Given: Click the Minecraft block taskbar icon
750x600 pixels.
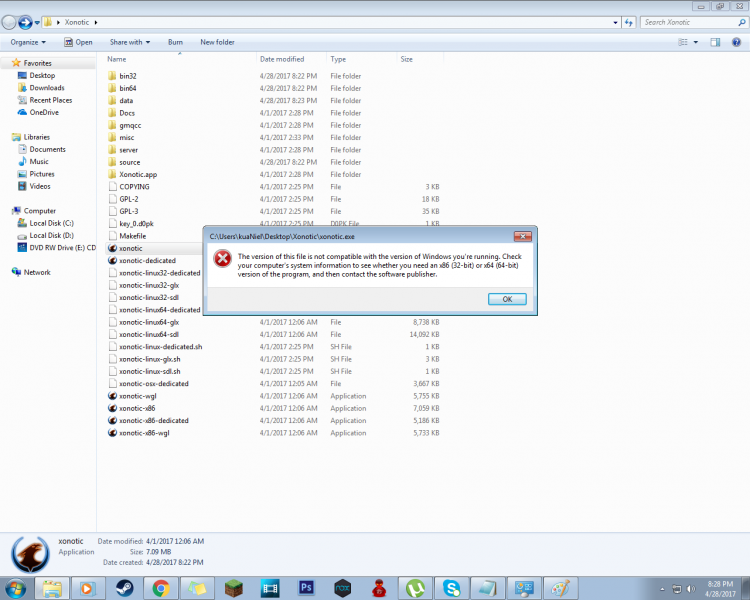Looking at the screenshot, I should tap(234, 588).
